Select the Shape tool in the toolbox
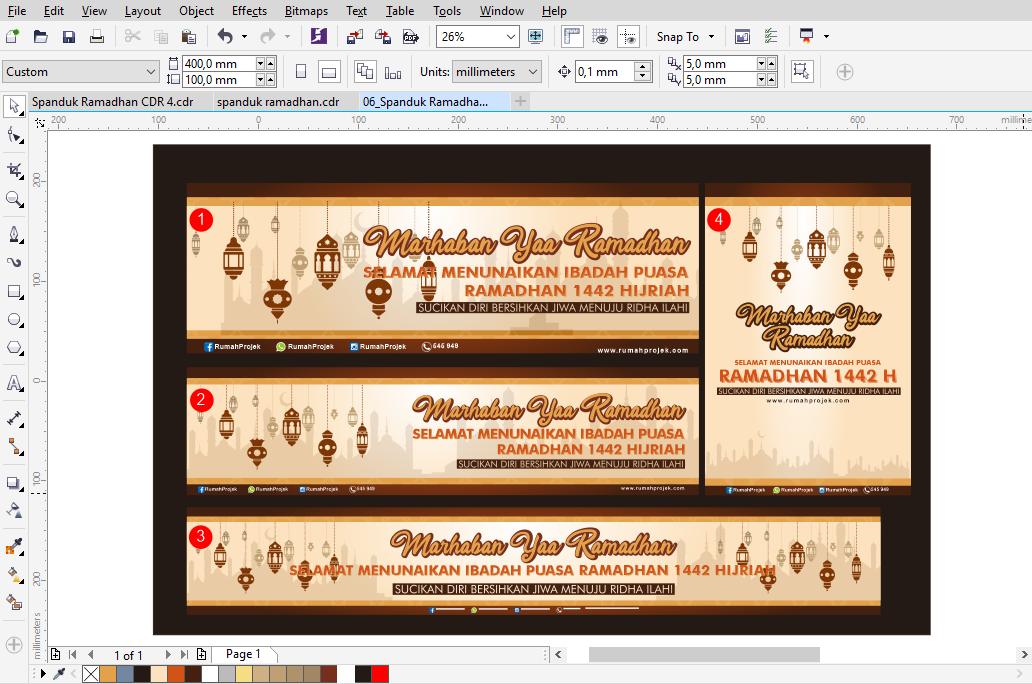The height and width of the screenshot is (684, 1032). (x=14, y=133)
